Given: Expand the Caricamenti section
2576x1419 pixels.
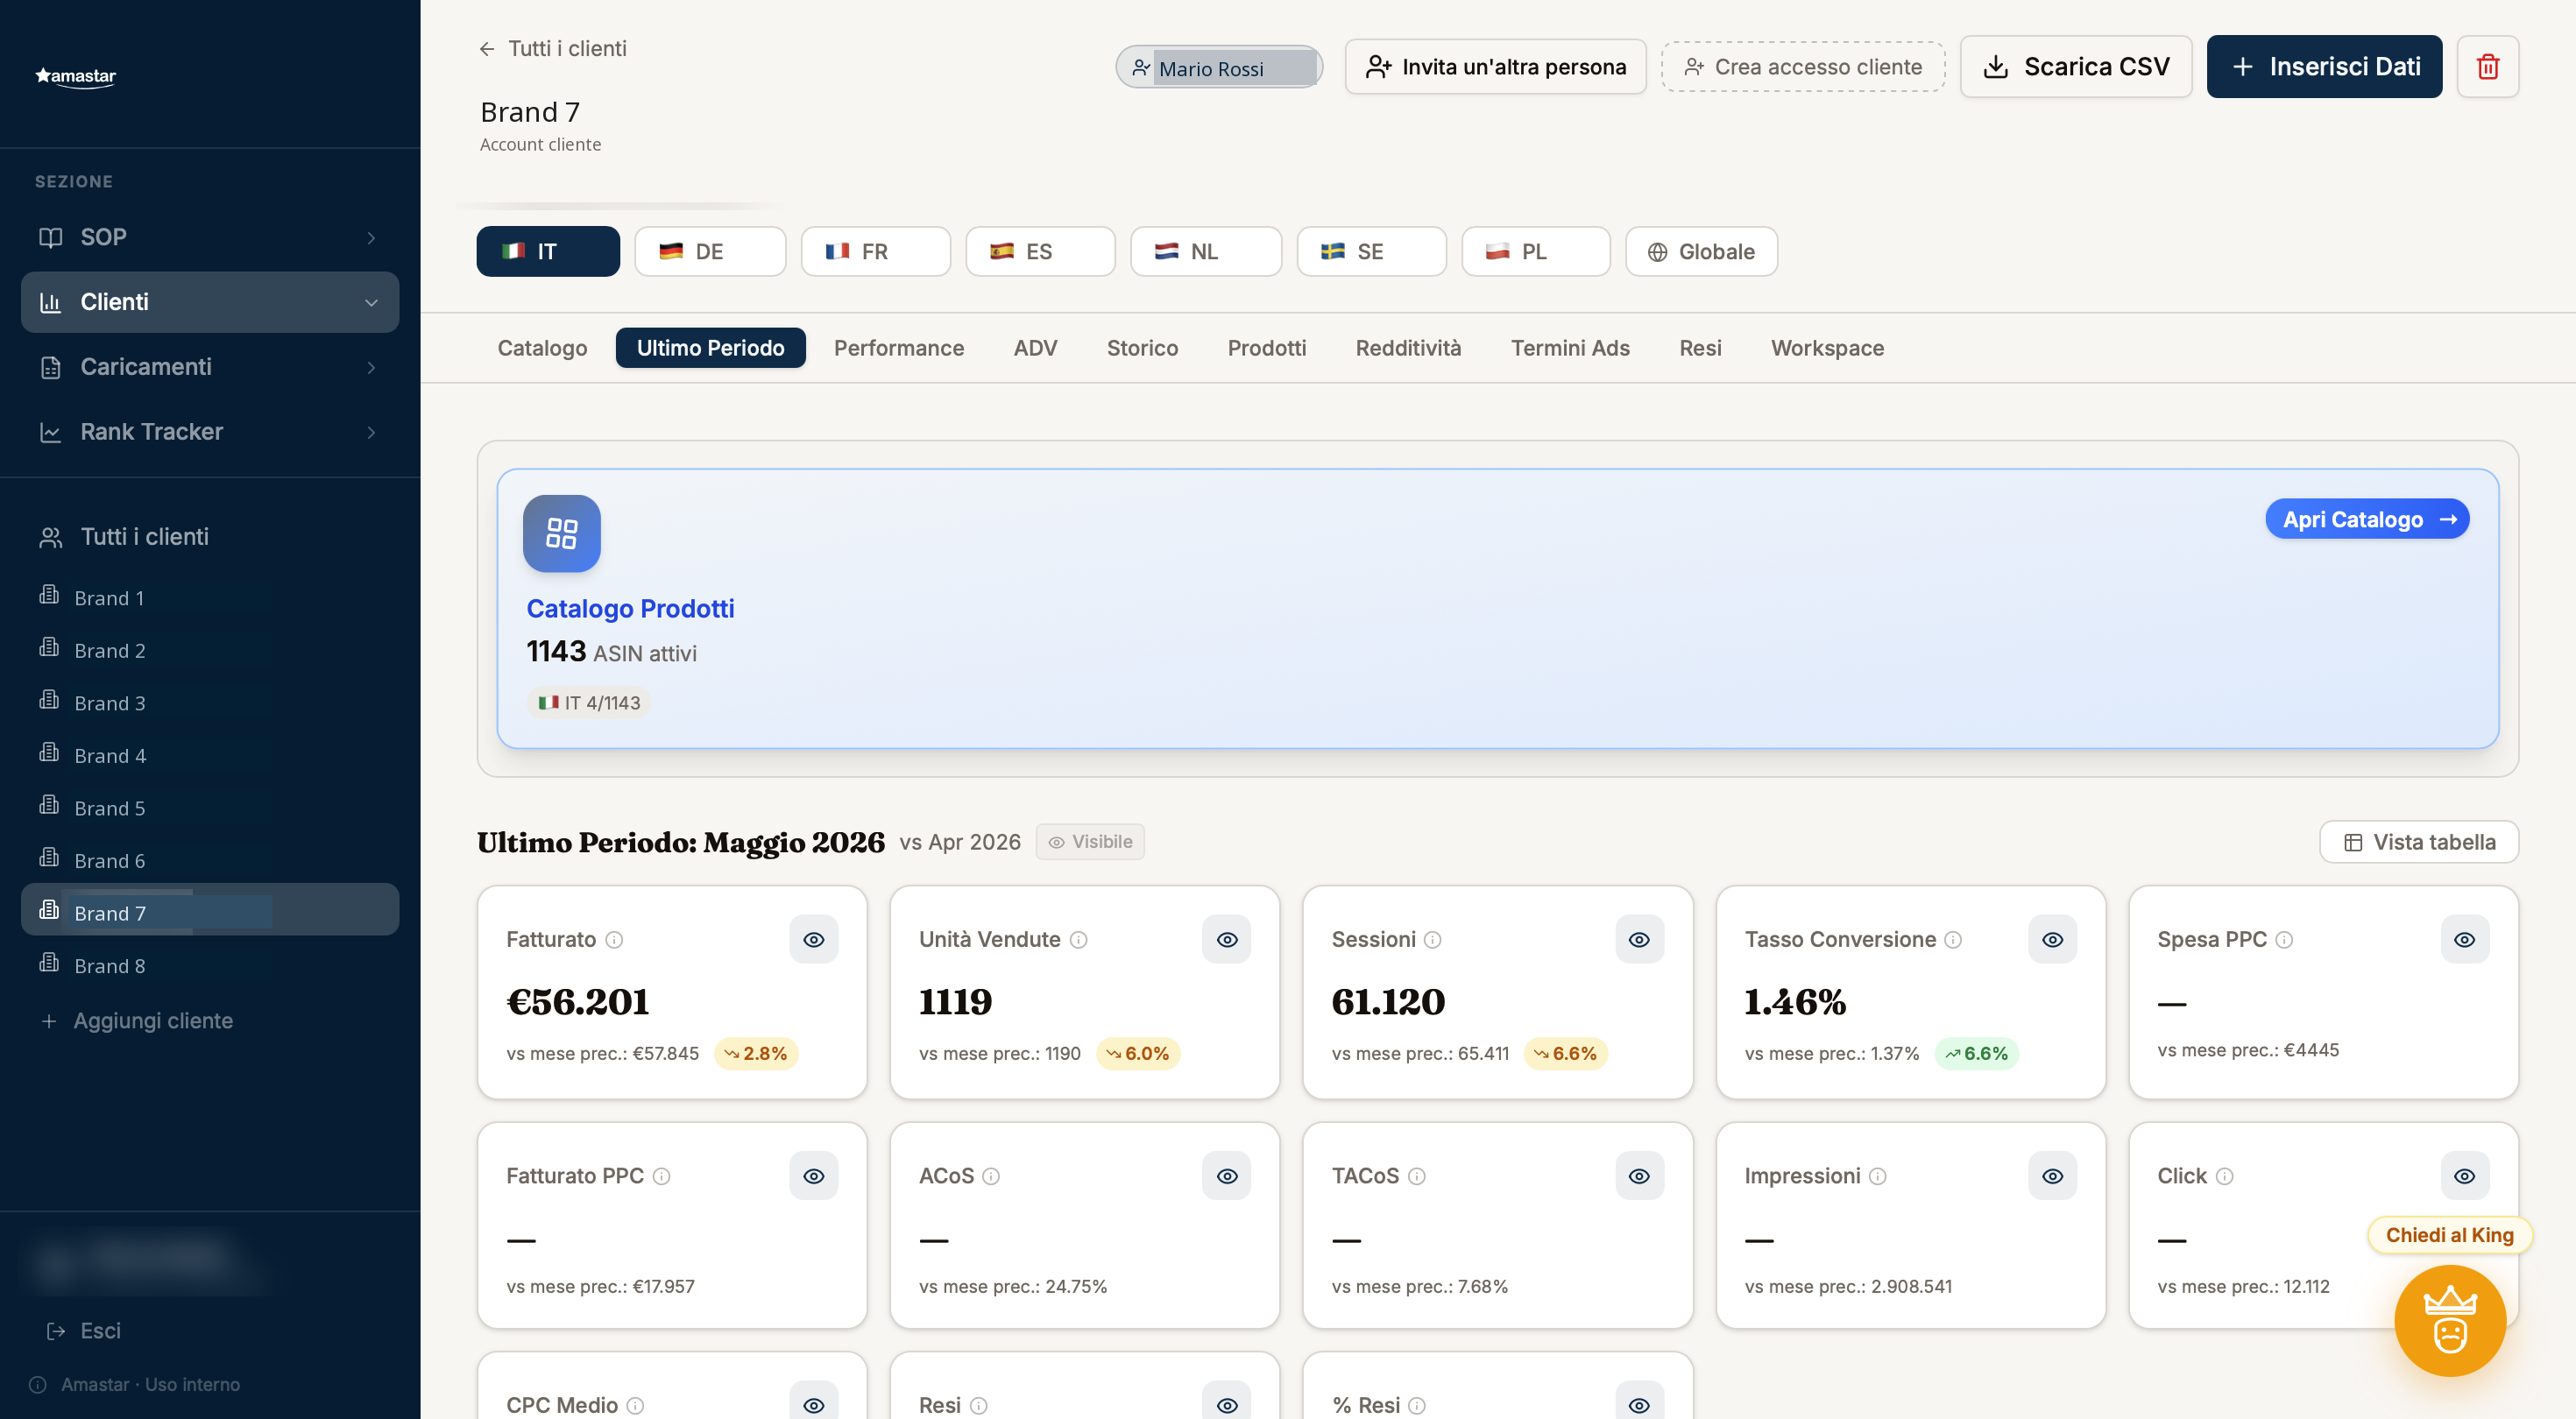Looking at the screenshot, I should pyautogui.click(x=210, y=367).
